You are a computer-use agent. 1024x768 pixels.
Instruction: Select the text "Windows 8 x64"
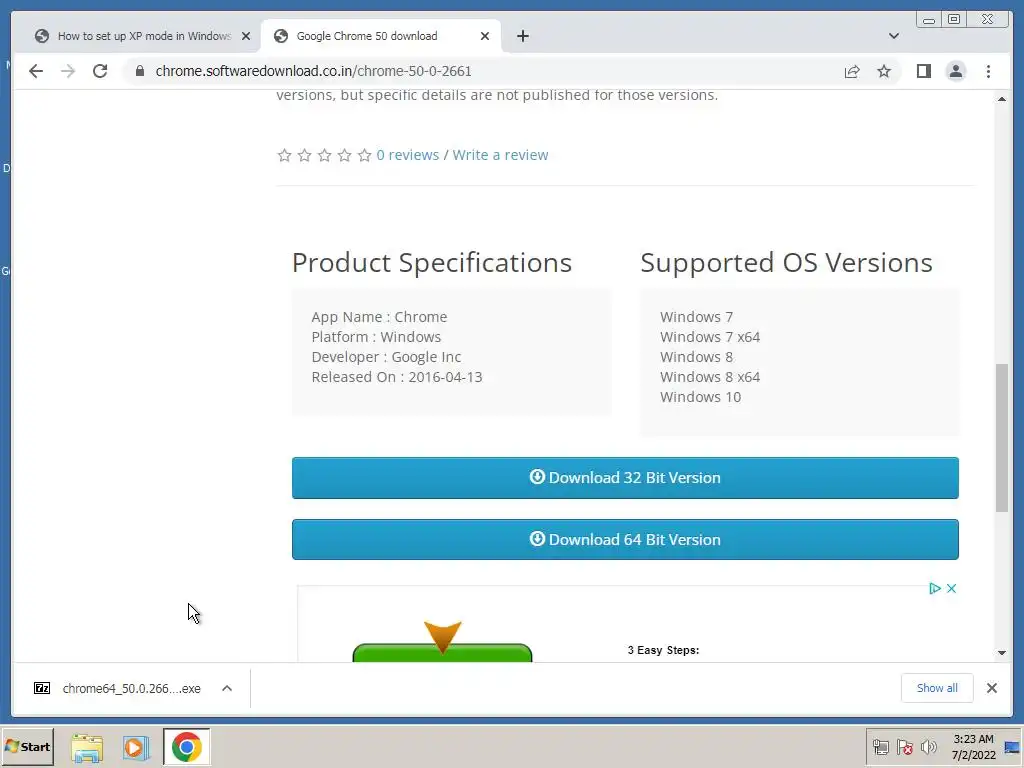point(710,377)
